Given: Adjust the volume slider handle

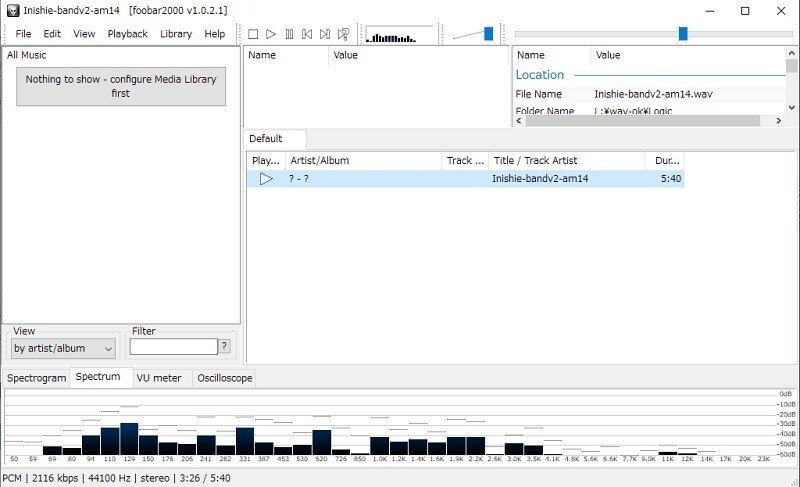Looking at the screenshot, I should tap(488, 34).
